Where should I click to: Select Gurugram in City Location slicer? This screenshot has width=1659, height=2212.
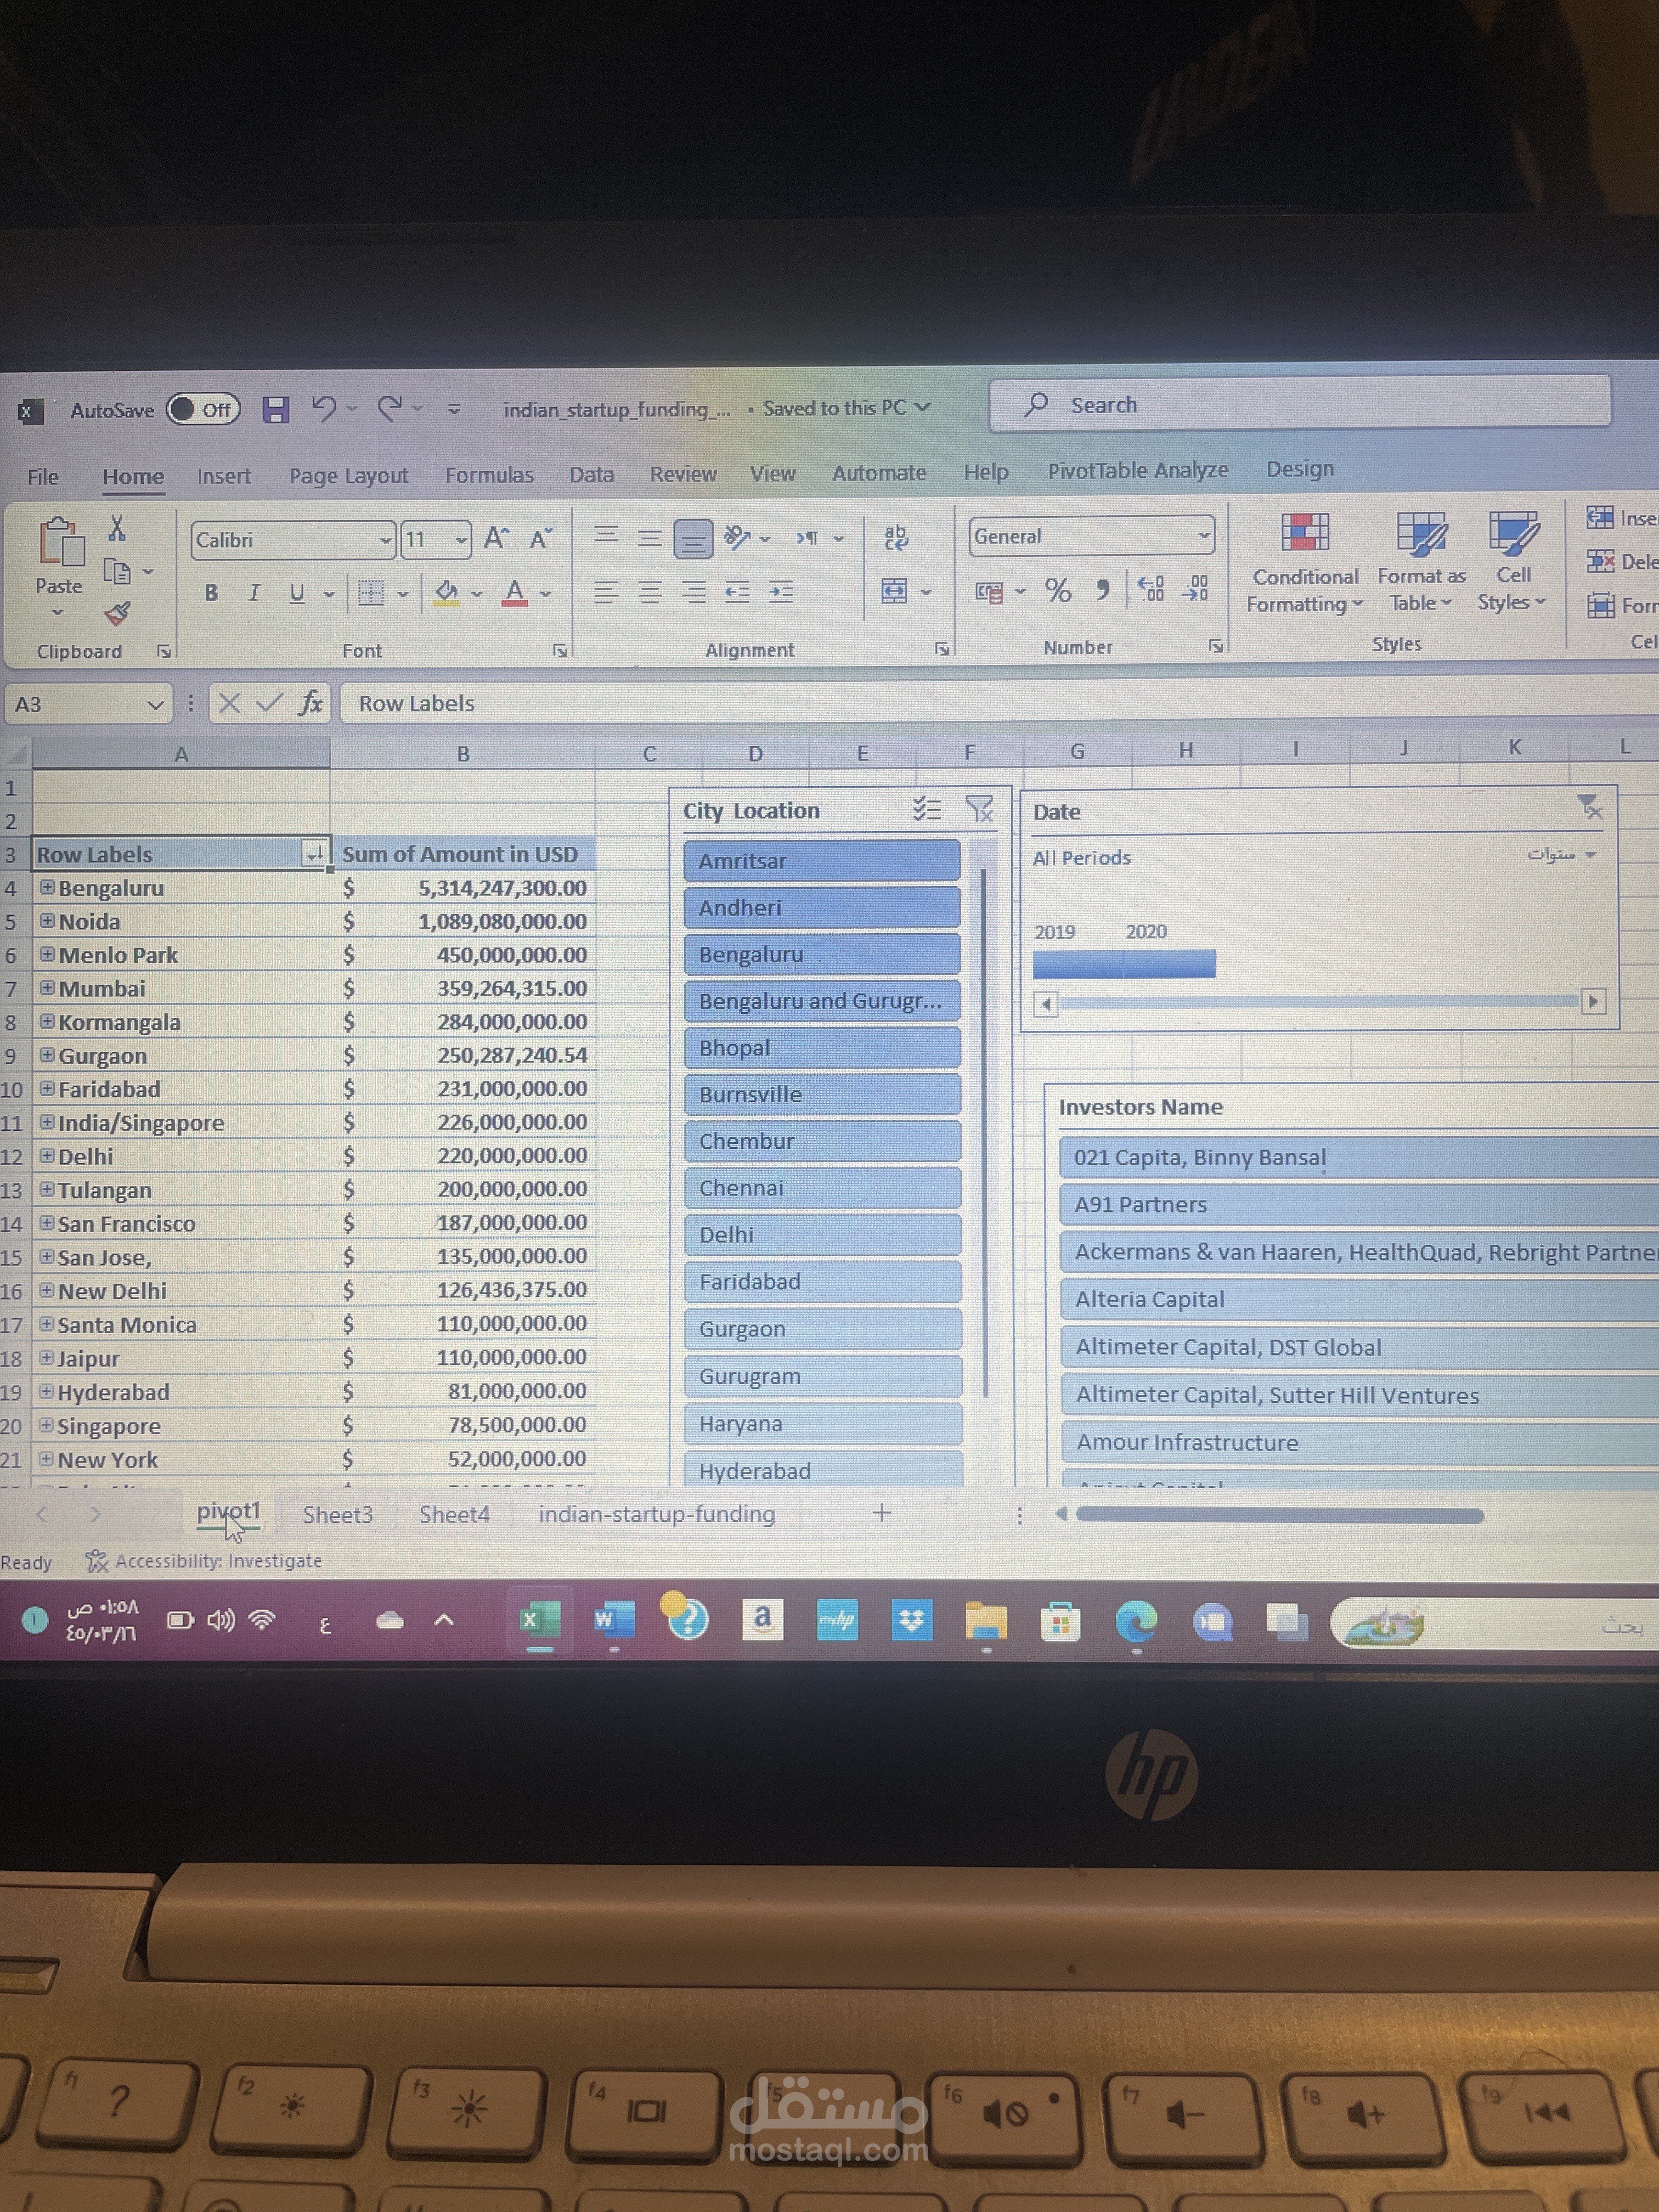pos(823,1376)
